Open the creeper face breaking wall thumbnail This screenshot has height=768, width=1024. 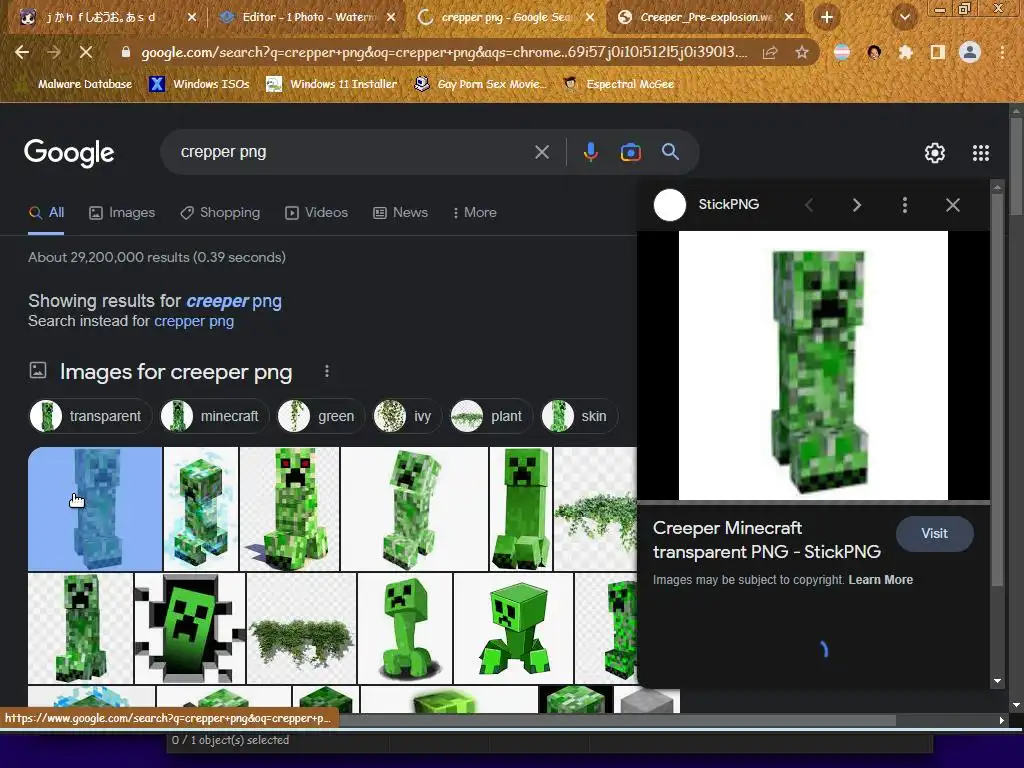point(189,628)
